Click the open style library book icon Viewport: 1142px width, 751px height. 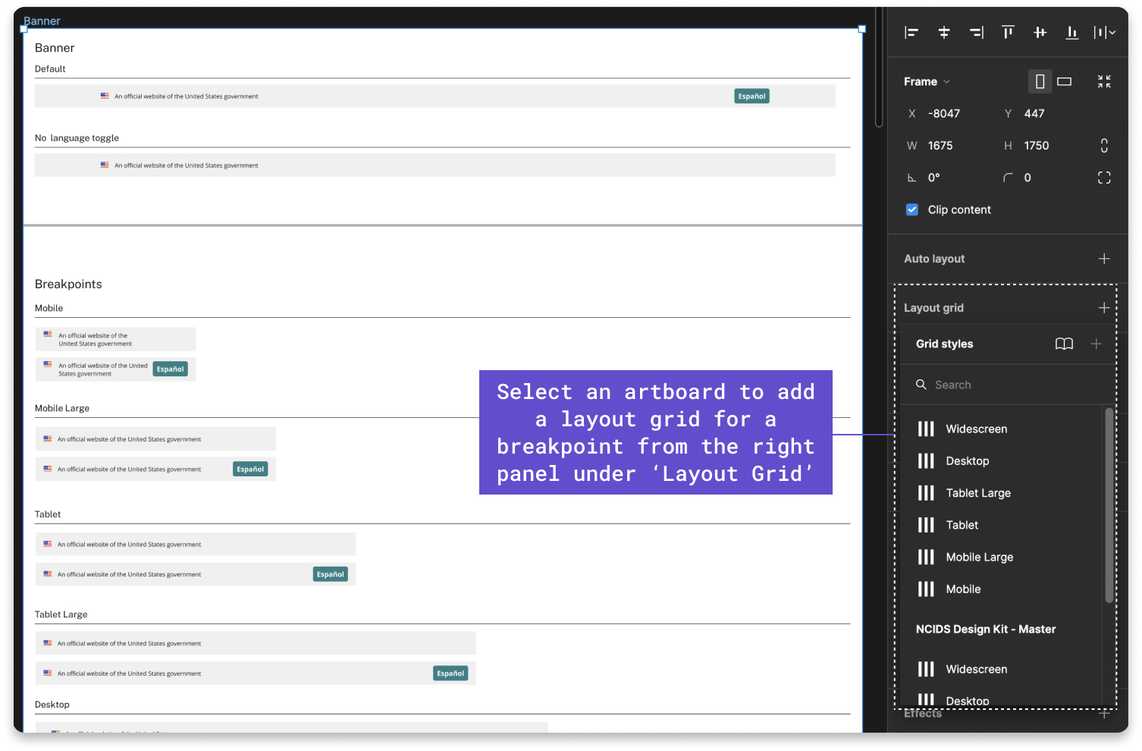tap(1061, 343)
